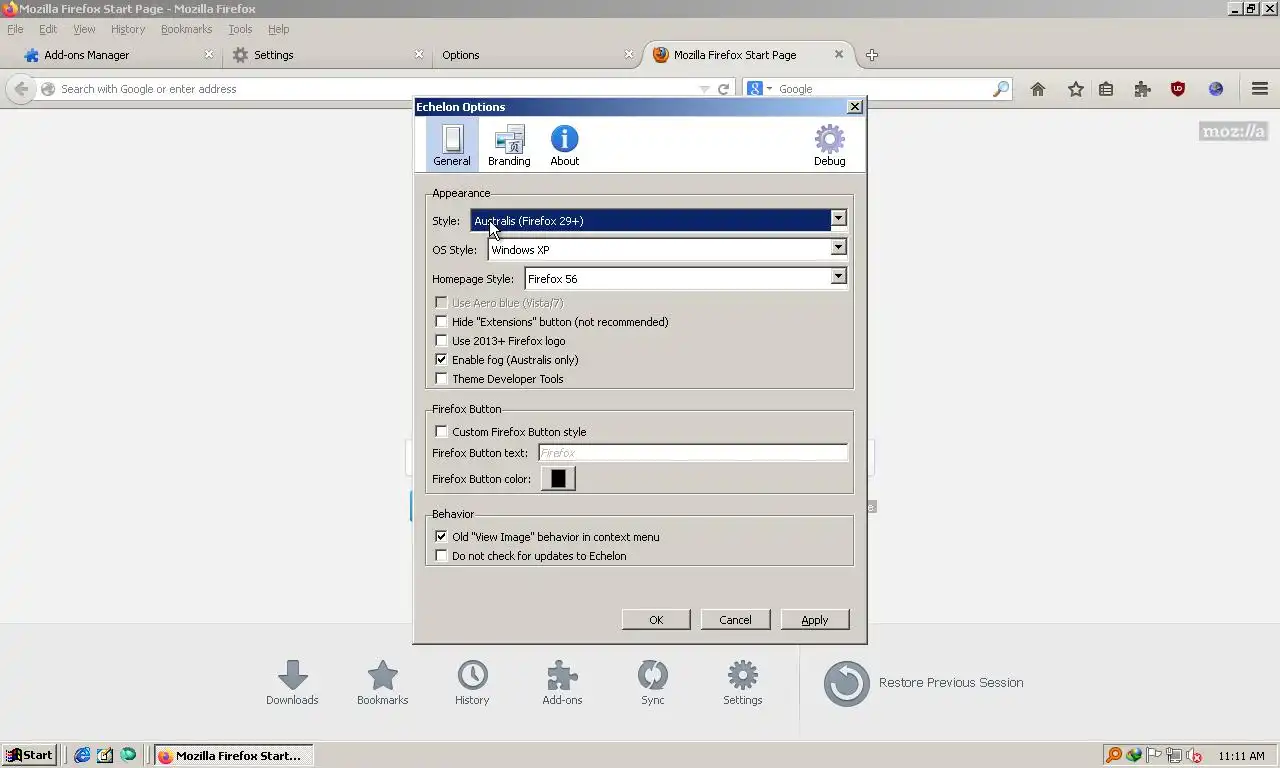Click the Back arrow button
This screenshot has height=768, width=1280.
click(x=21, y=89)
